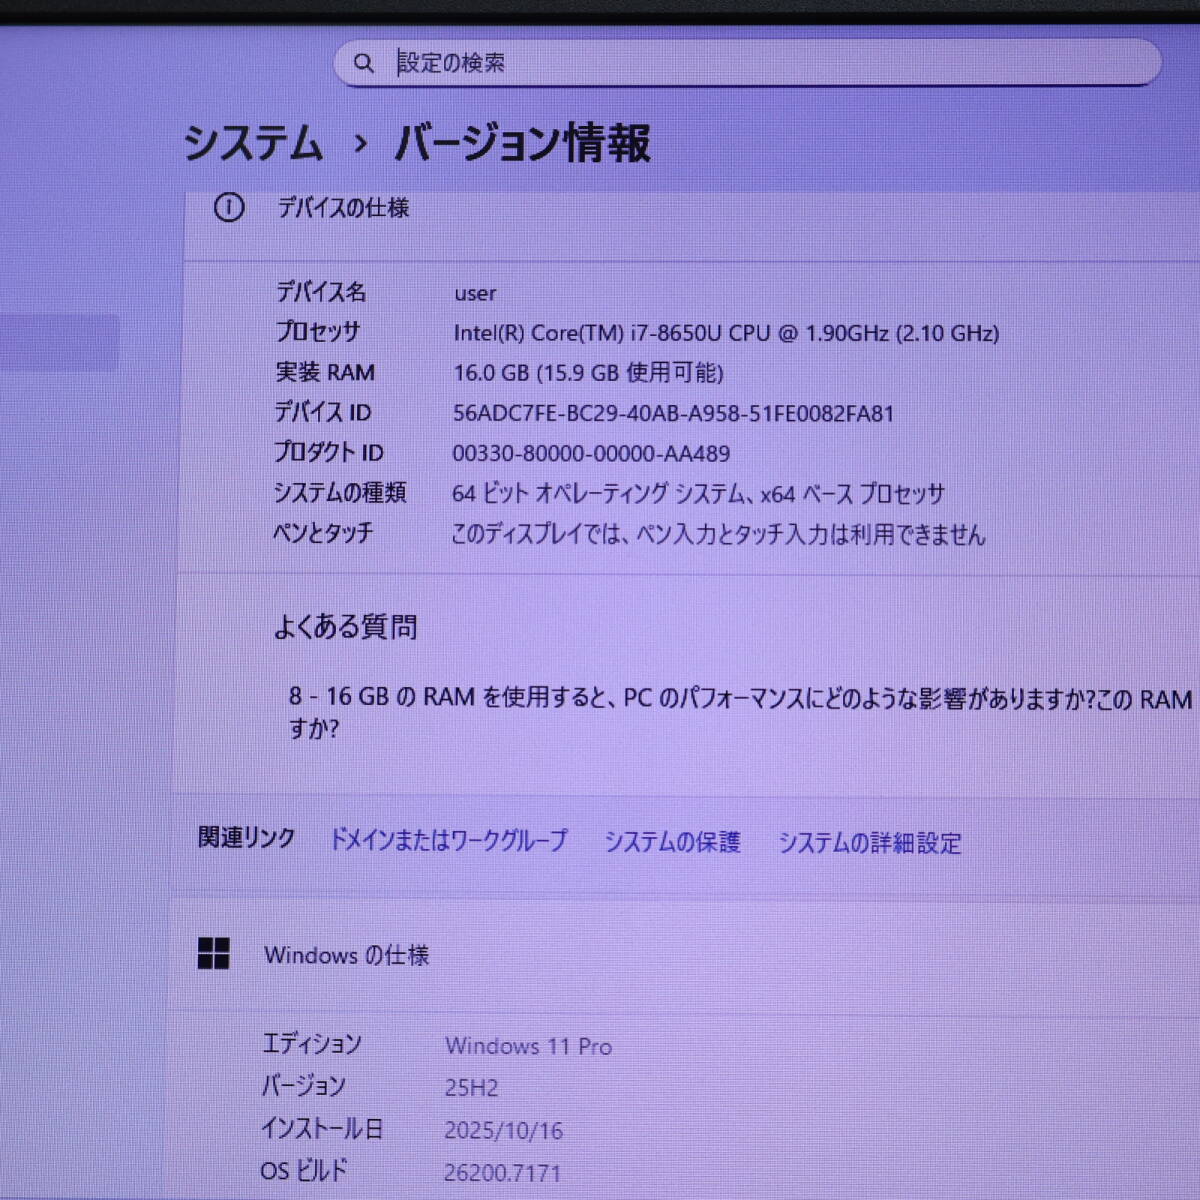
Task: Click the プロダクト ID label
Action: click(328, 452)
